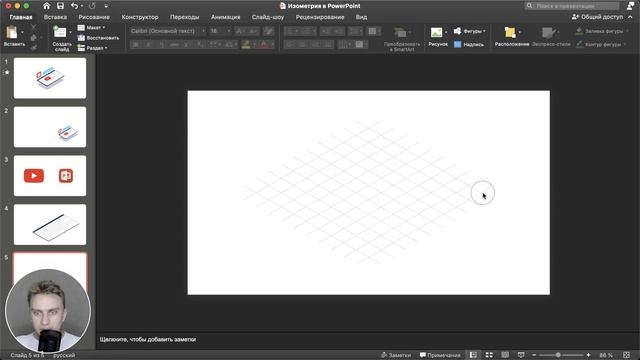The image size is (640, 360).
Task: Click the zoom out minus button
Action: click(534, 355)
